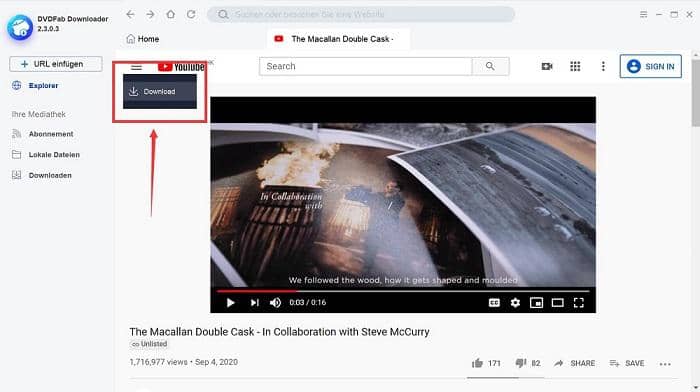
Task: Open Lokale Dateien in sidebar
Action: (x=46, y=154)
